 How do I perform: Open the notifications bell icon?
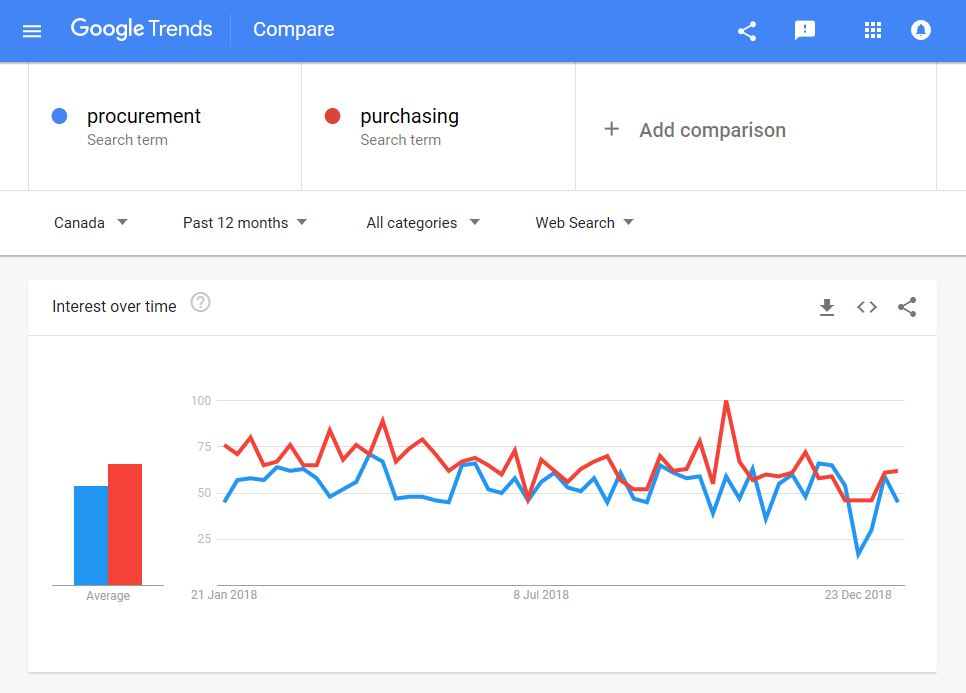coord(920,30)
